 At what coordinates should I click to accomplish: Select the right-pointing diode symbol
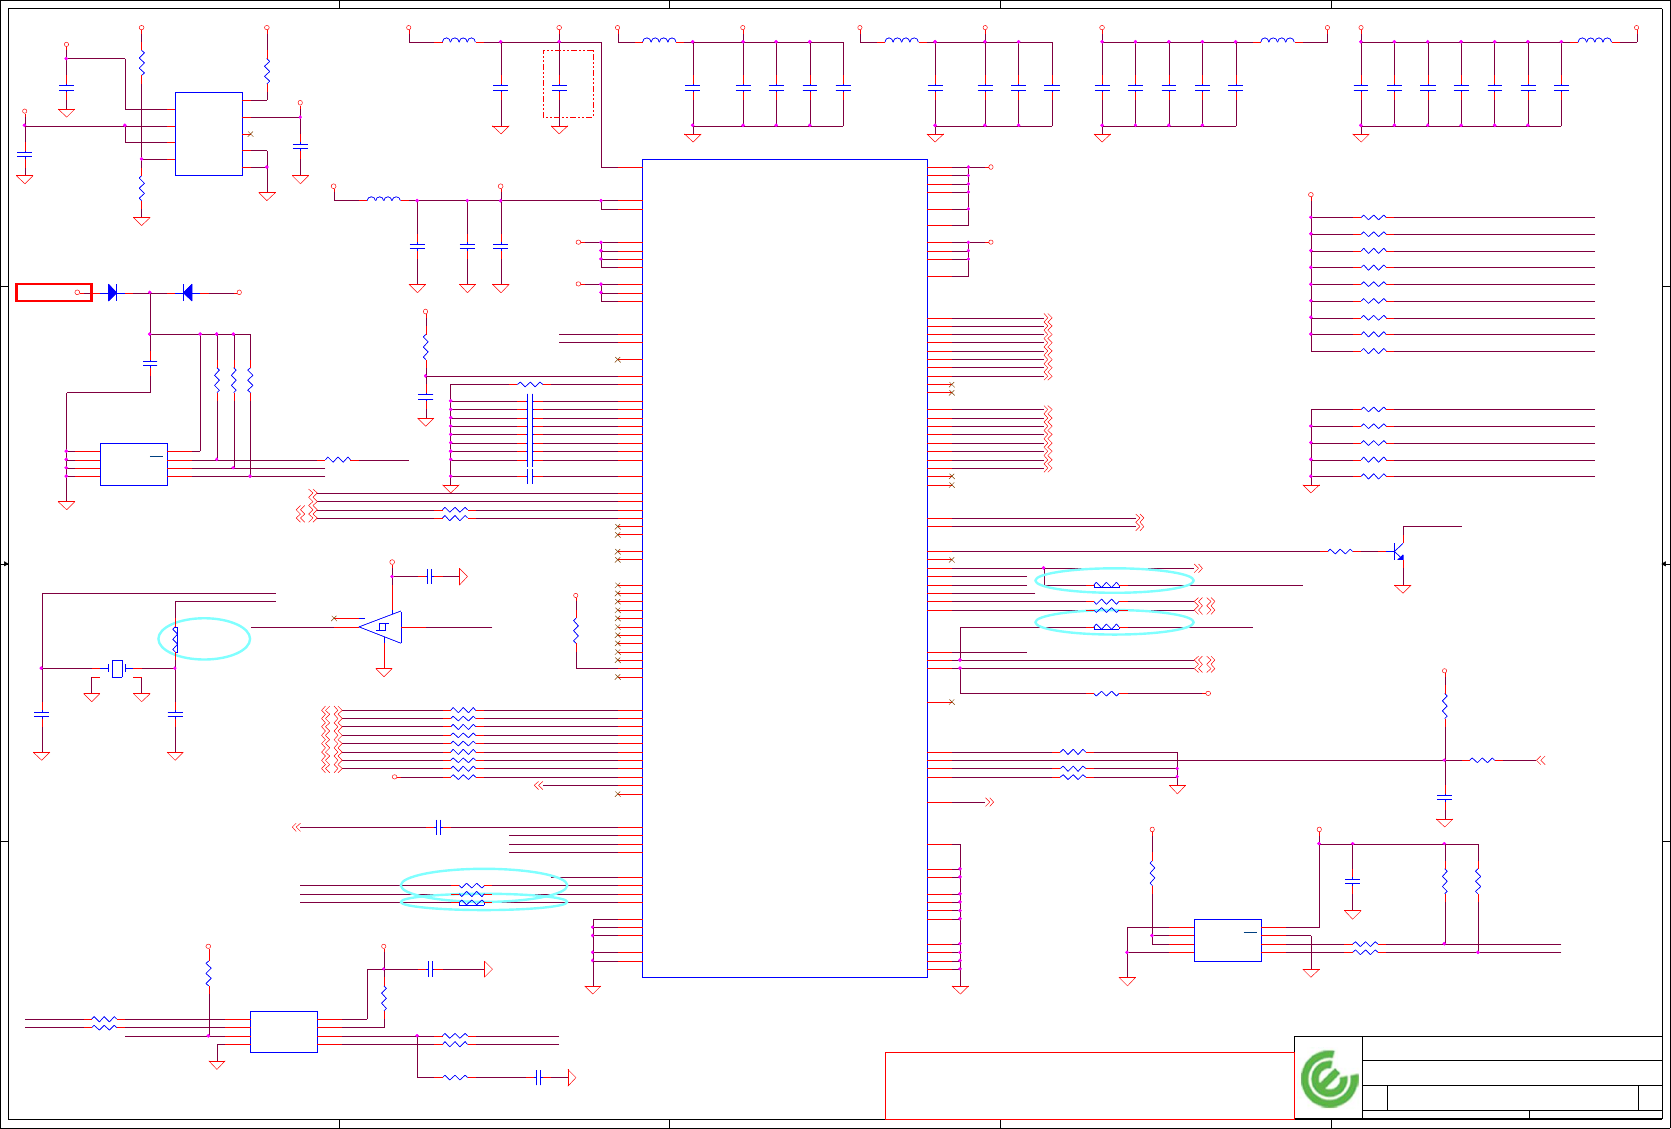click(113, 292)
